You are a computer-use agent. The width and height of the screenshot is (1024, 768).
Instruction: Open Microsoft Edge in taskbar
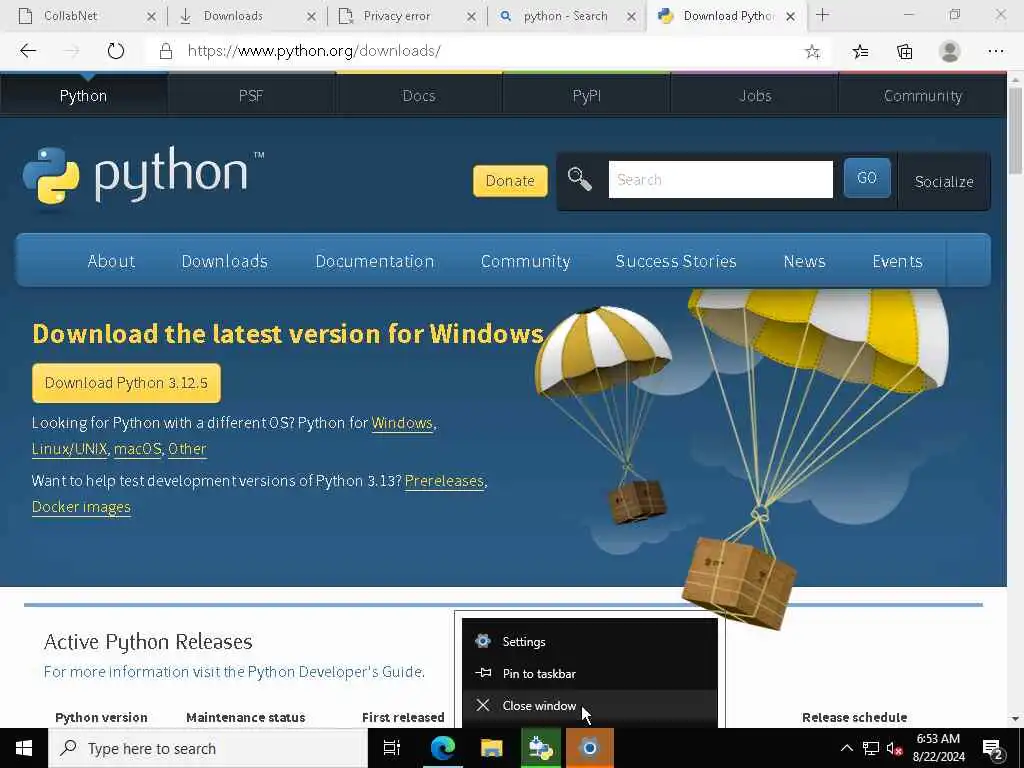(442, 748)
